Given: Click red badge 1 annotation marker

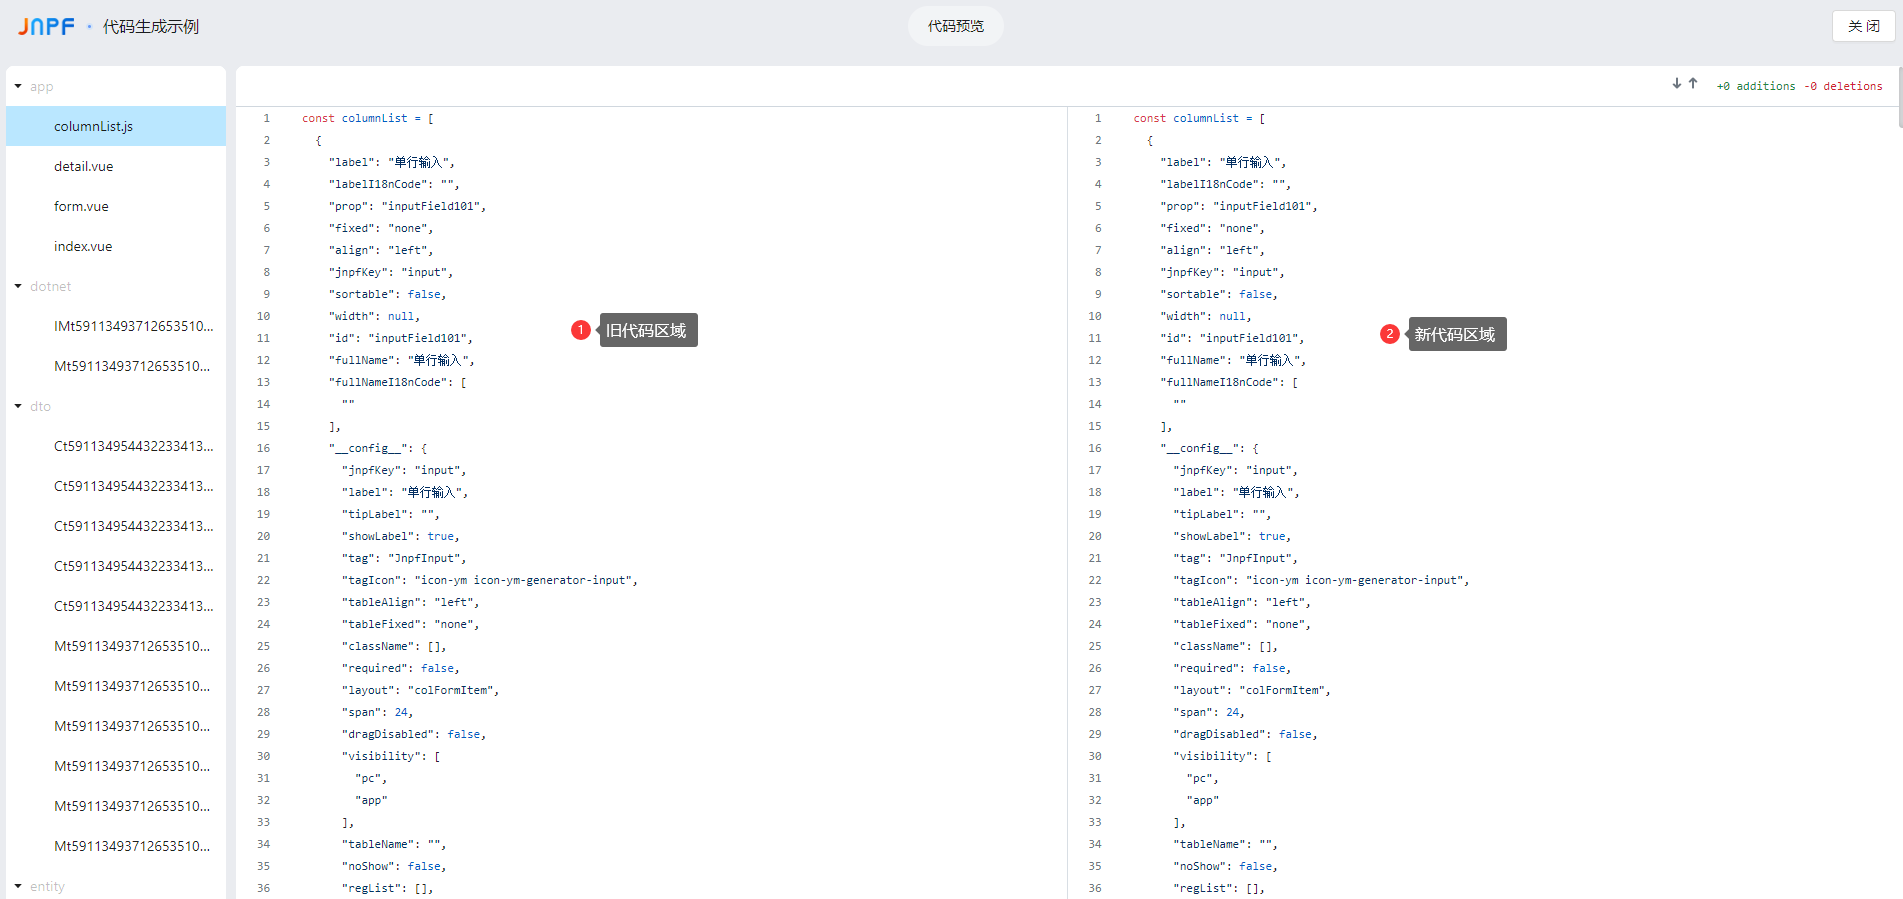Looking at the screenshot, I should coord(581,330).
